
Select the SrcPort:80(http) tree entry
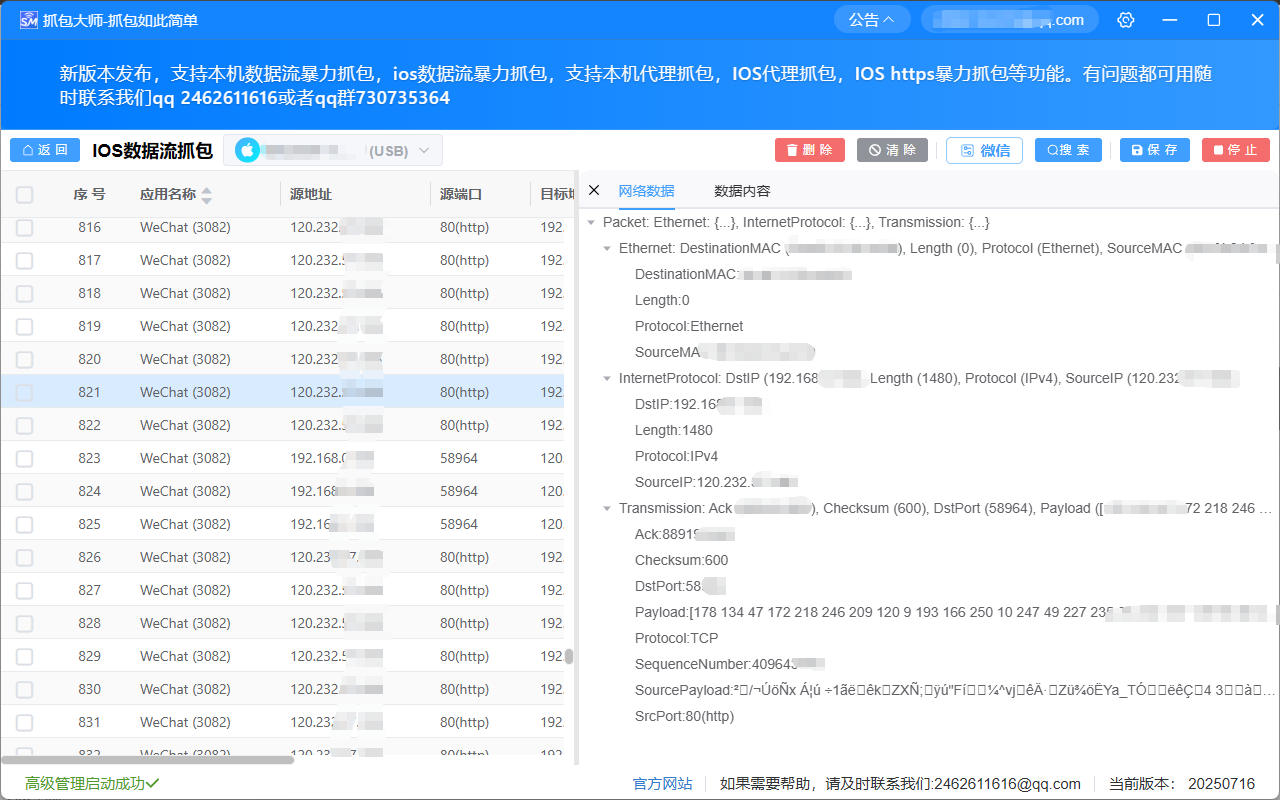point(684,716)
